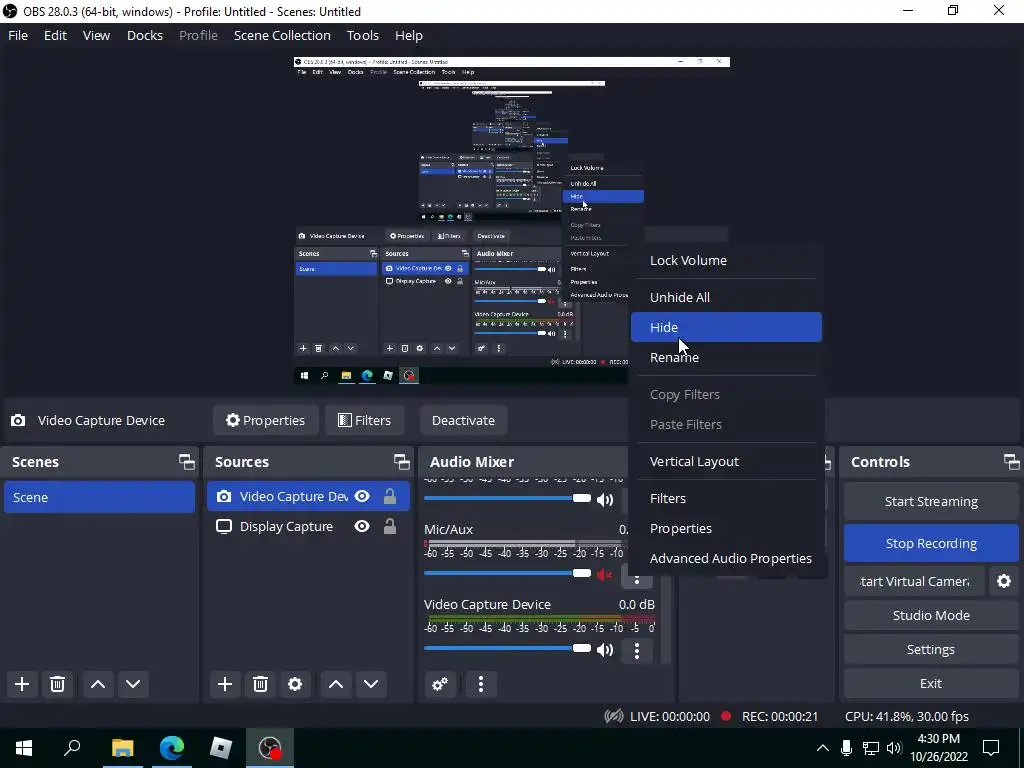The width and height of the screenshot is (1024, 768).
Task: Click camera icon beside Video Capture Device label
Action: click(x=18, y=420)
